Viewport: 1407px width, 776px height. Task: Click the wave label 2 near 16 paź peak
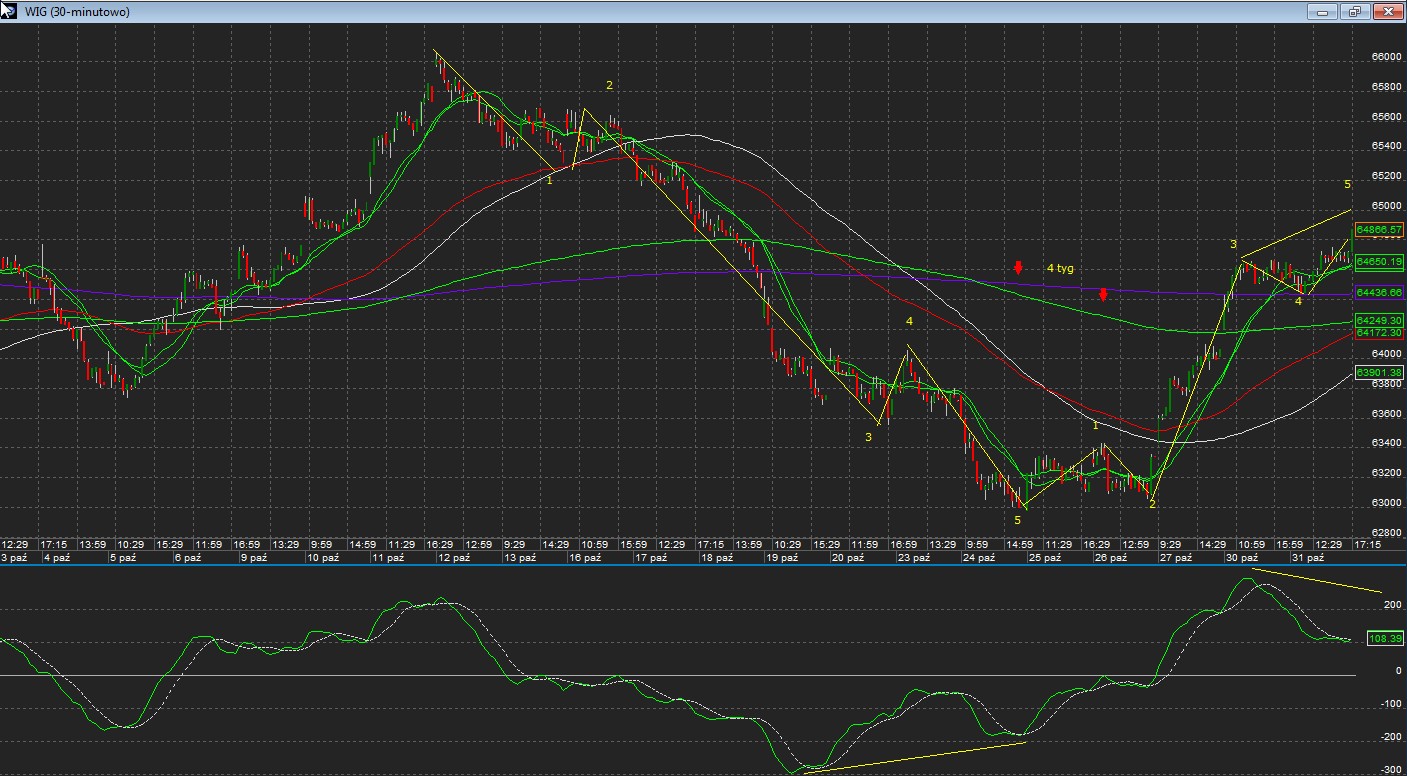click(609, 86)
